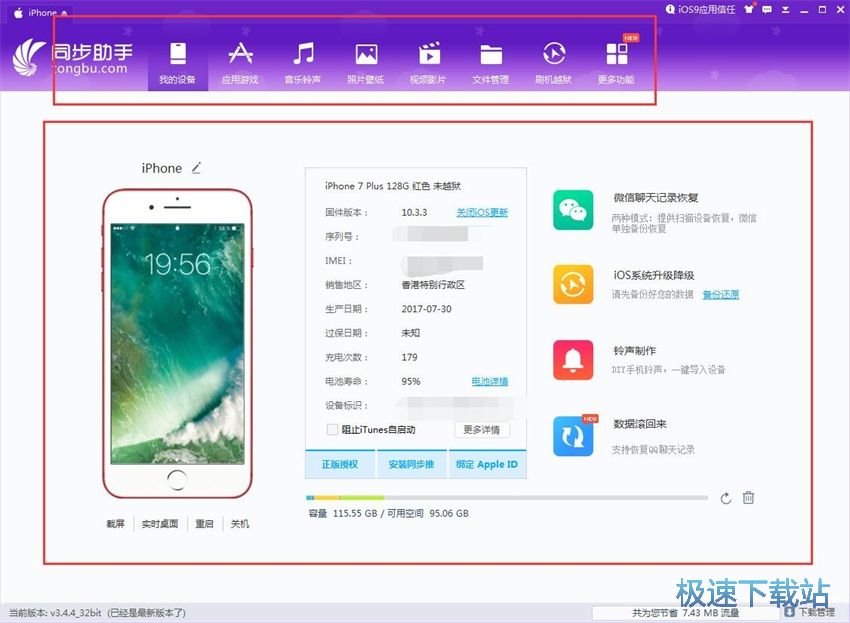Image resolution: width=850 pixels, height=623 pixels.
Task: Open WeChat chat recovery green icon
Action: pos(573,210)
